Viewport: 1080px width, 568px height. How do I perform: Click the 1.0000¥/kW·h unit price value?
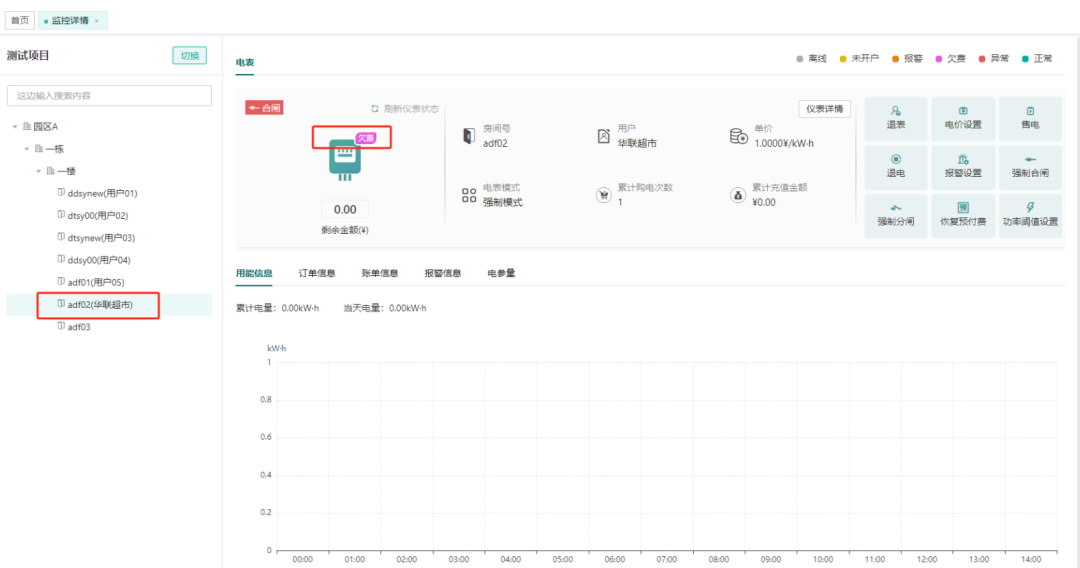coord(784,143)
